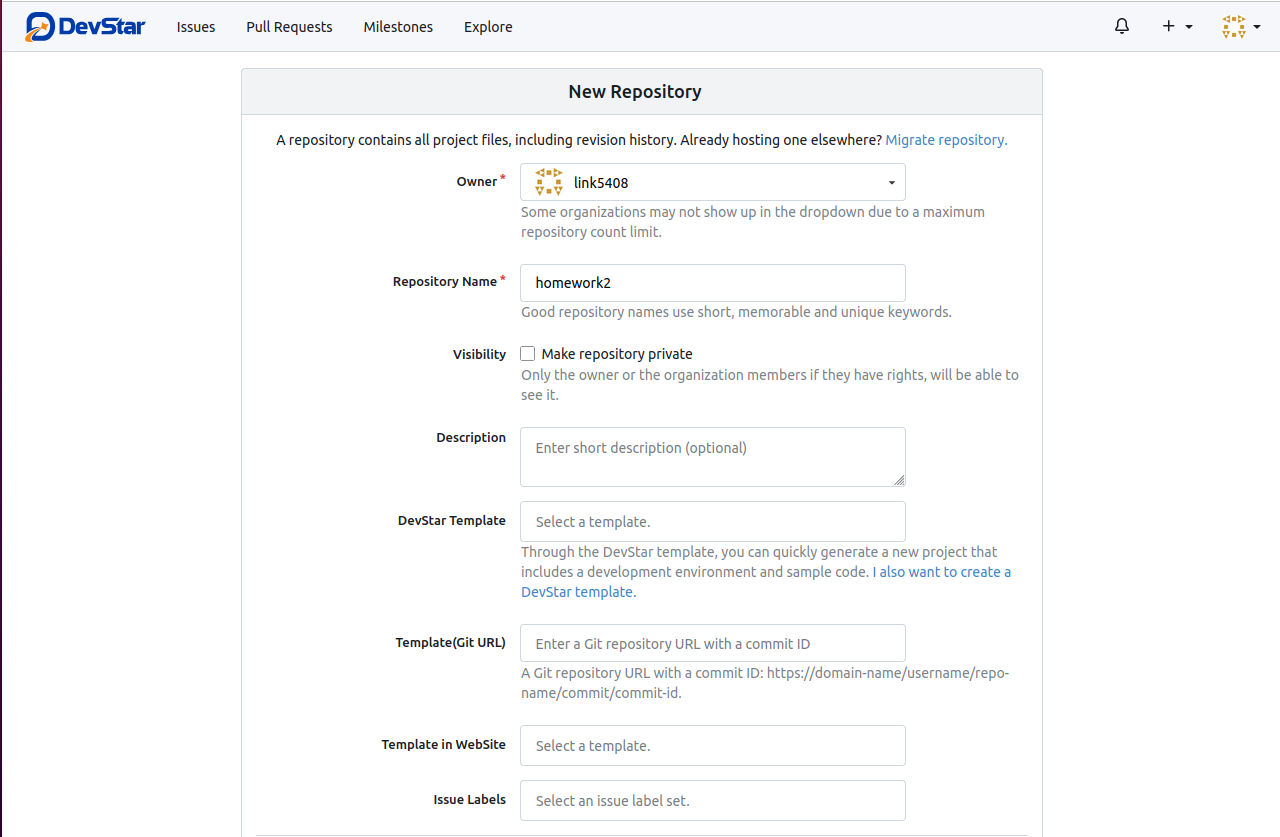Go to the Issues page

point(196,27)
